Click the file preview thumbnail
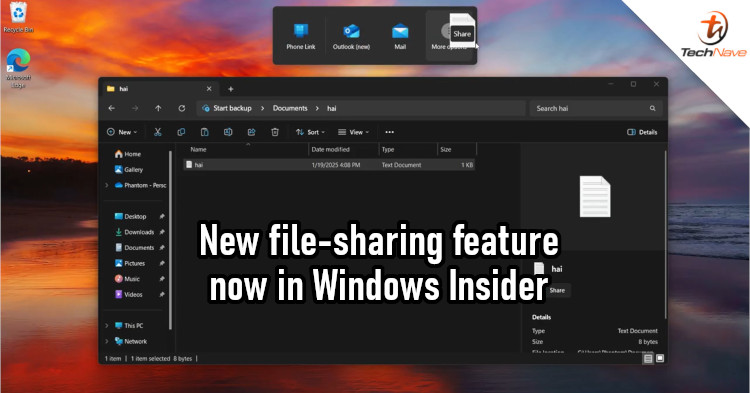 (595, 196)
